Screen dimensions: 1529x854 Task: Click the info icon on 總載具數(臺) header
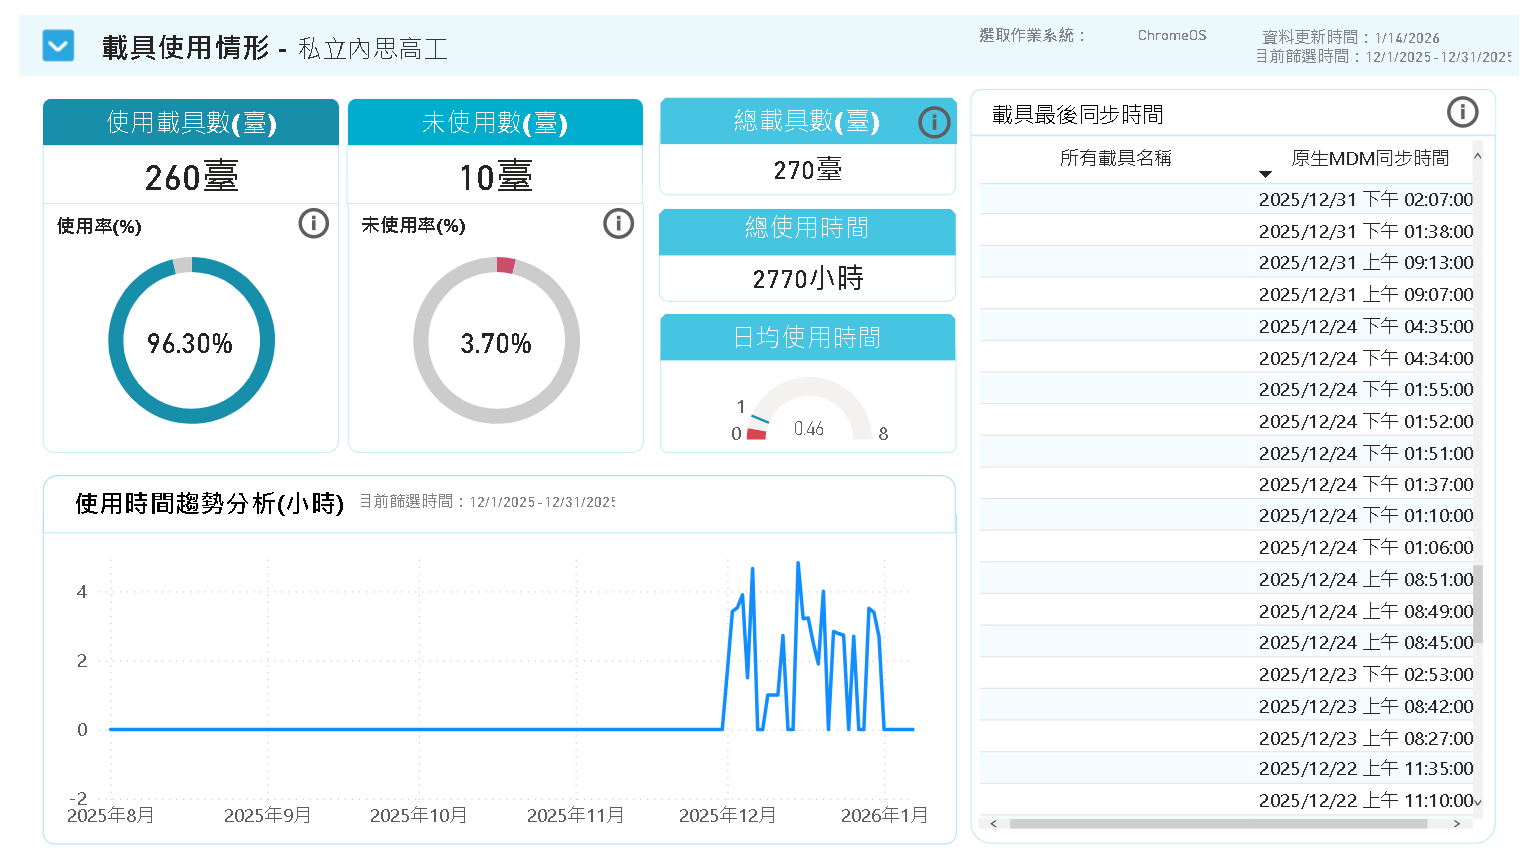(x=933, y=122)
